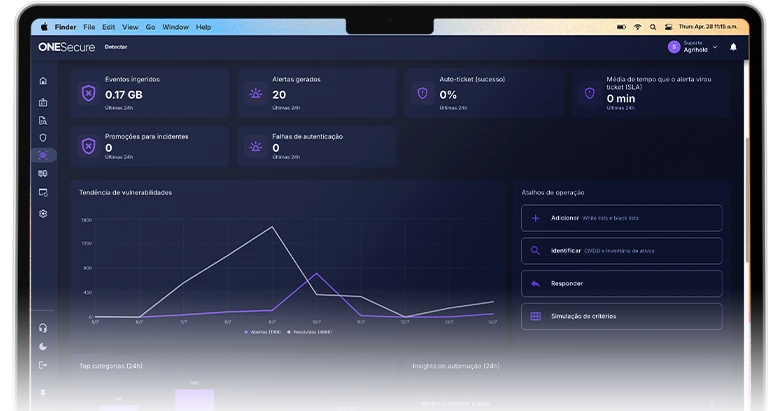Open the home icon in sidebar
This screenshot has height=411, width=779.
[43, 81]
